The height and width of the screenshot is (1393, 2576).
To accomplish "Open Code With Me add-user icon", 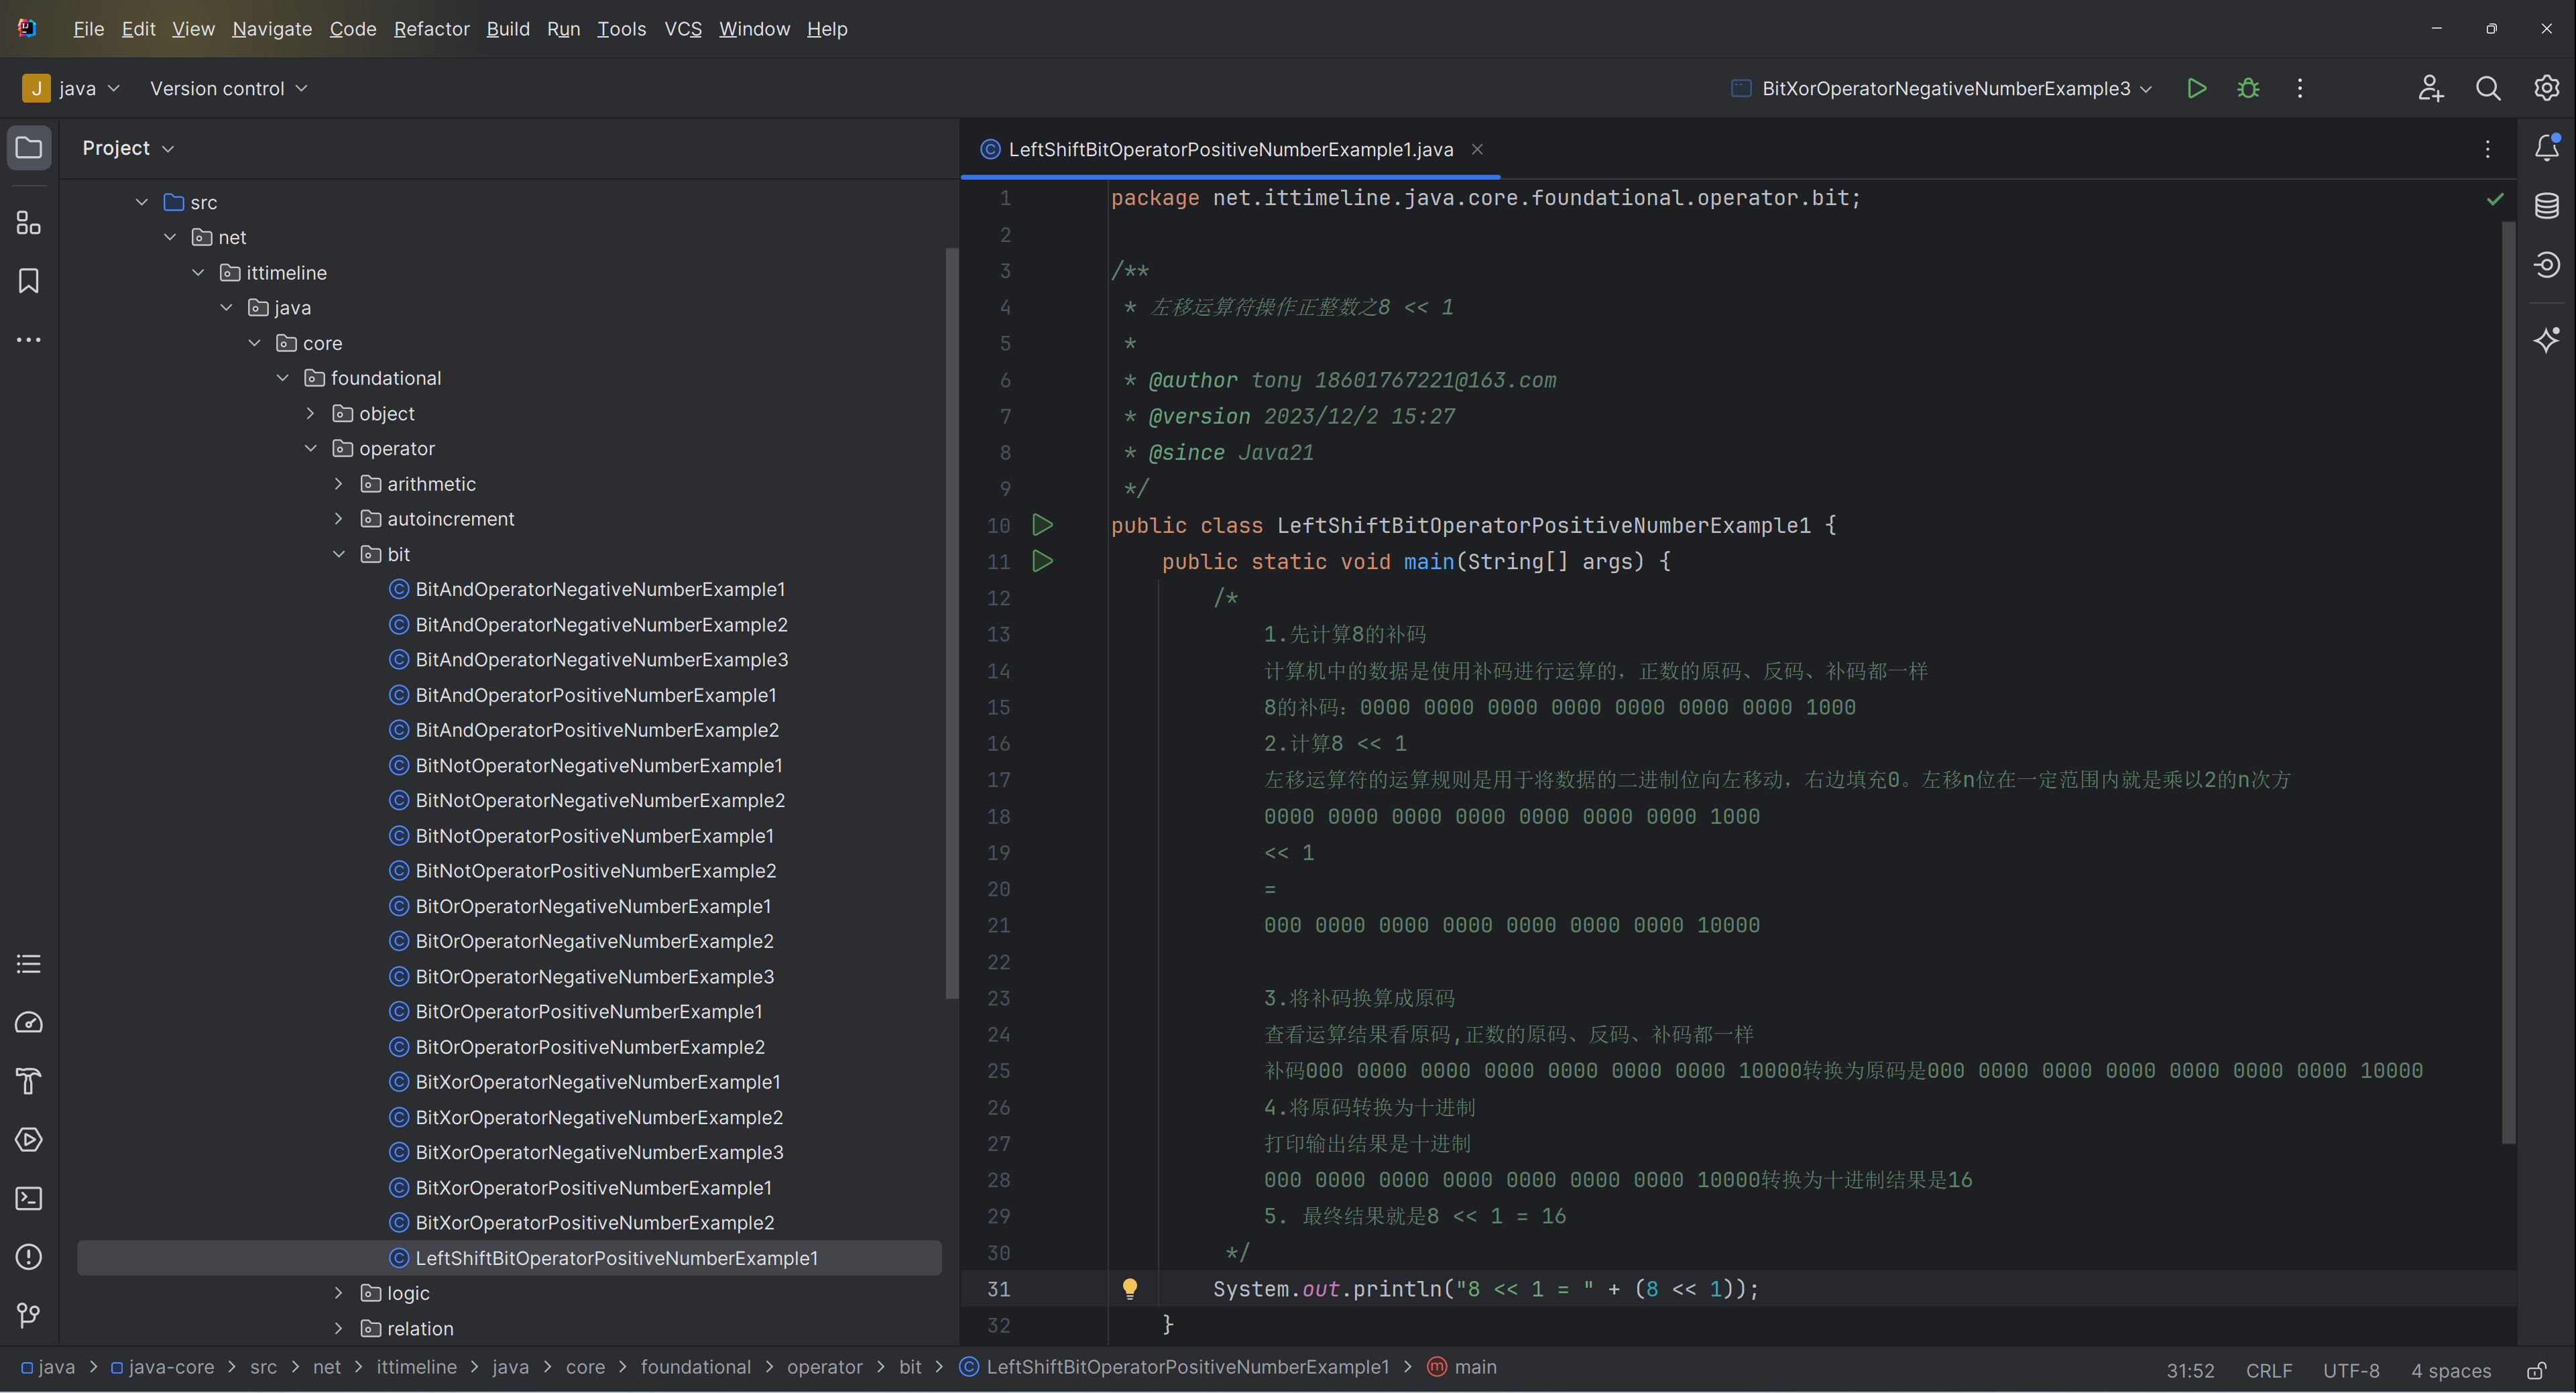I will (x=2431, y=88).
